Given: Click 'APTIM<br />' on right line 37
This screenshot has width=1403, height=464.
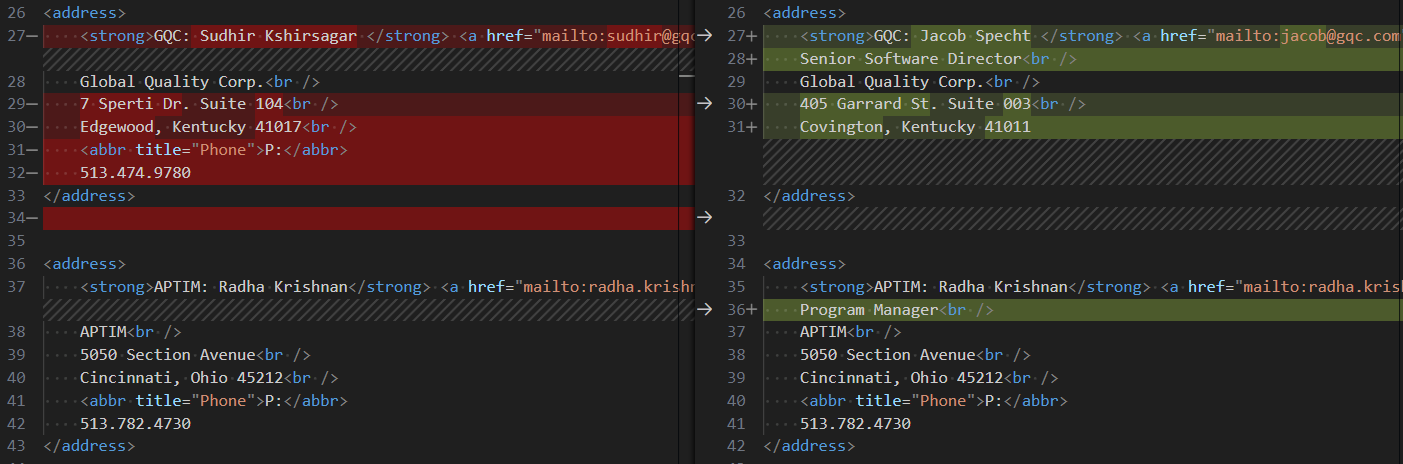Looking at the screenshot, I should coord(851,333).
